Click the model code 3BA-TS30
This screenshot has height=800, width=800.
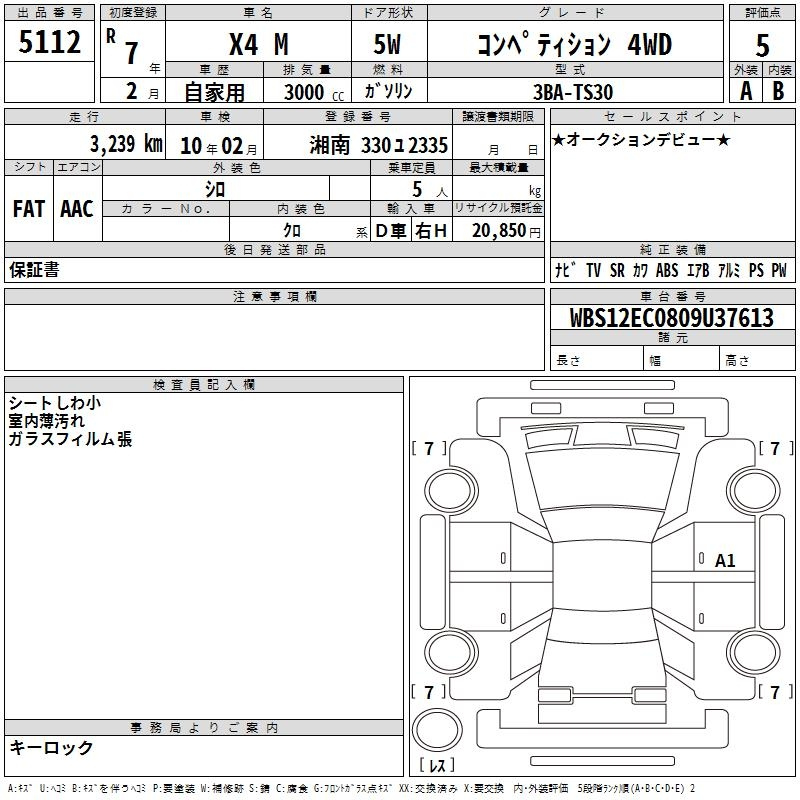[x=573, y=92]
